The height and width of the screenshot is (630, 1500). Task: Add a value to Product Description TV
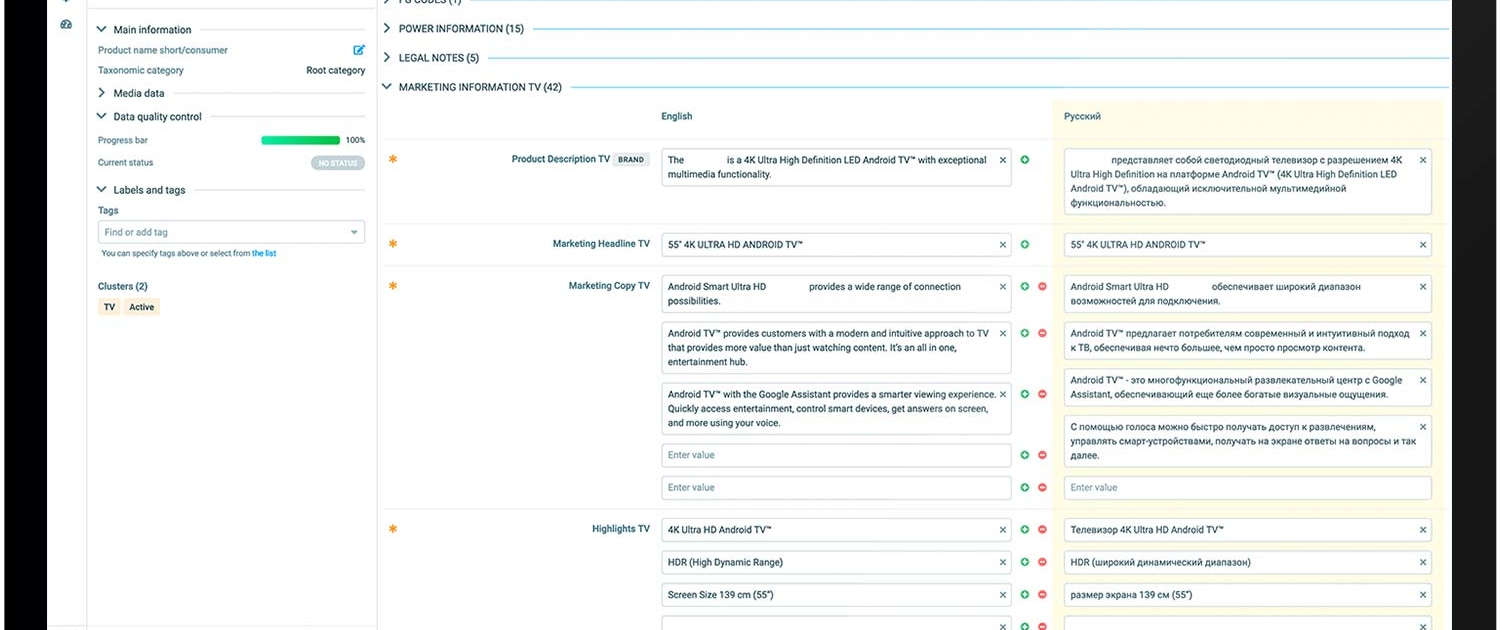click(1025, 160)
